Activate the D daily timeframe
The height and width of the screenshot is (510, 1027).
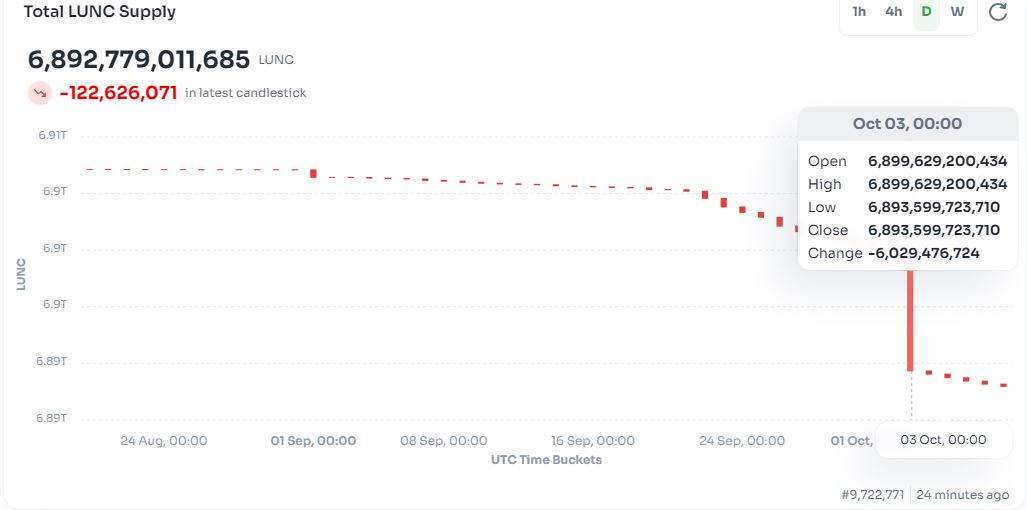926,12
